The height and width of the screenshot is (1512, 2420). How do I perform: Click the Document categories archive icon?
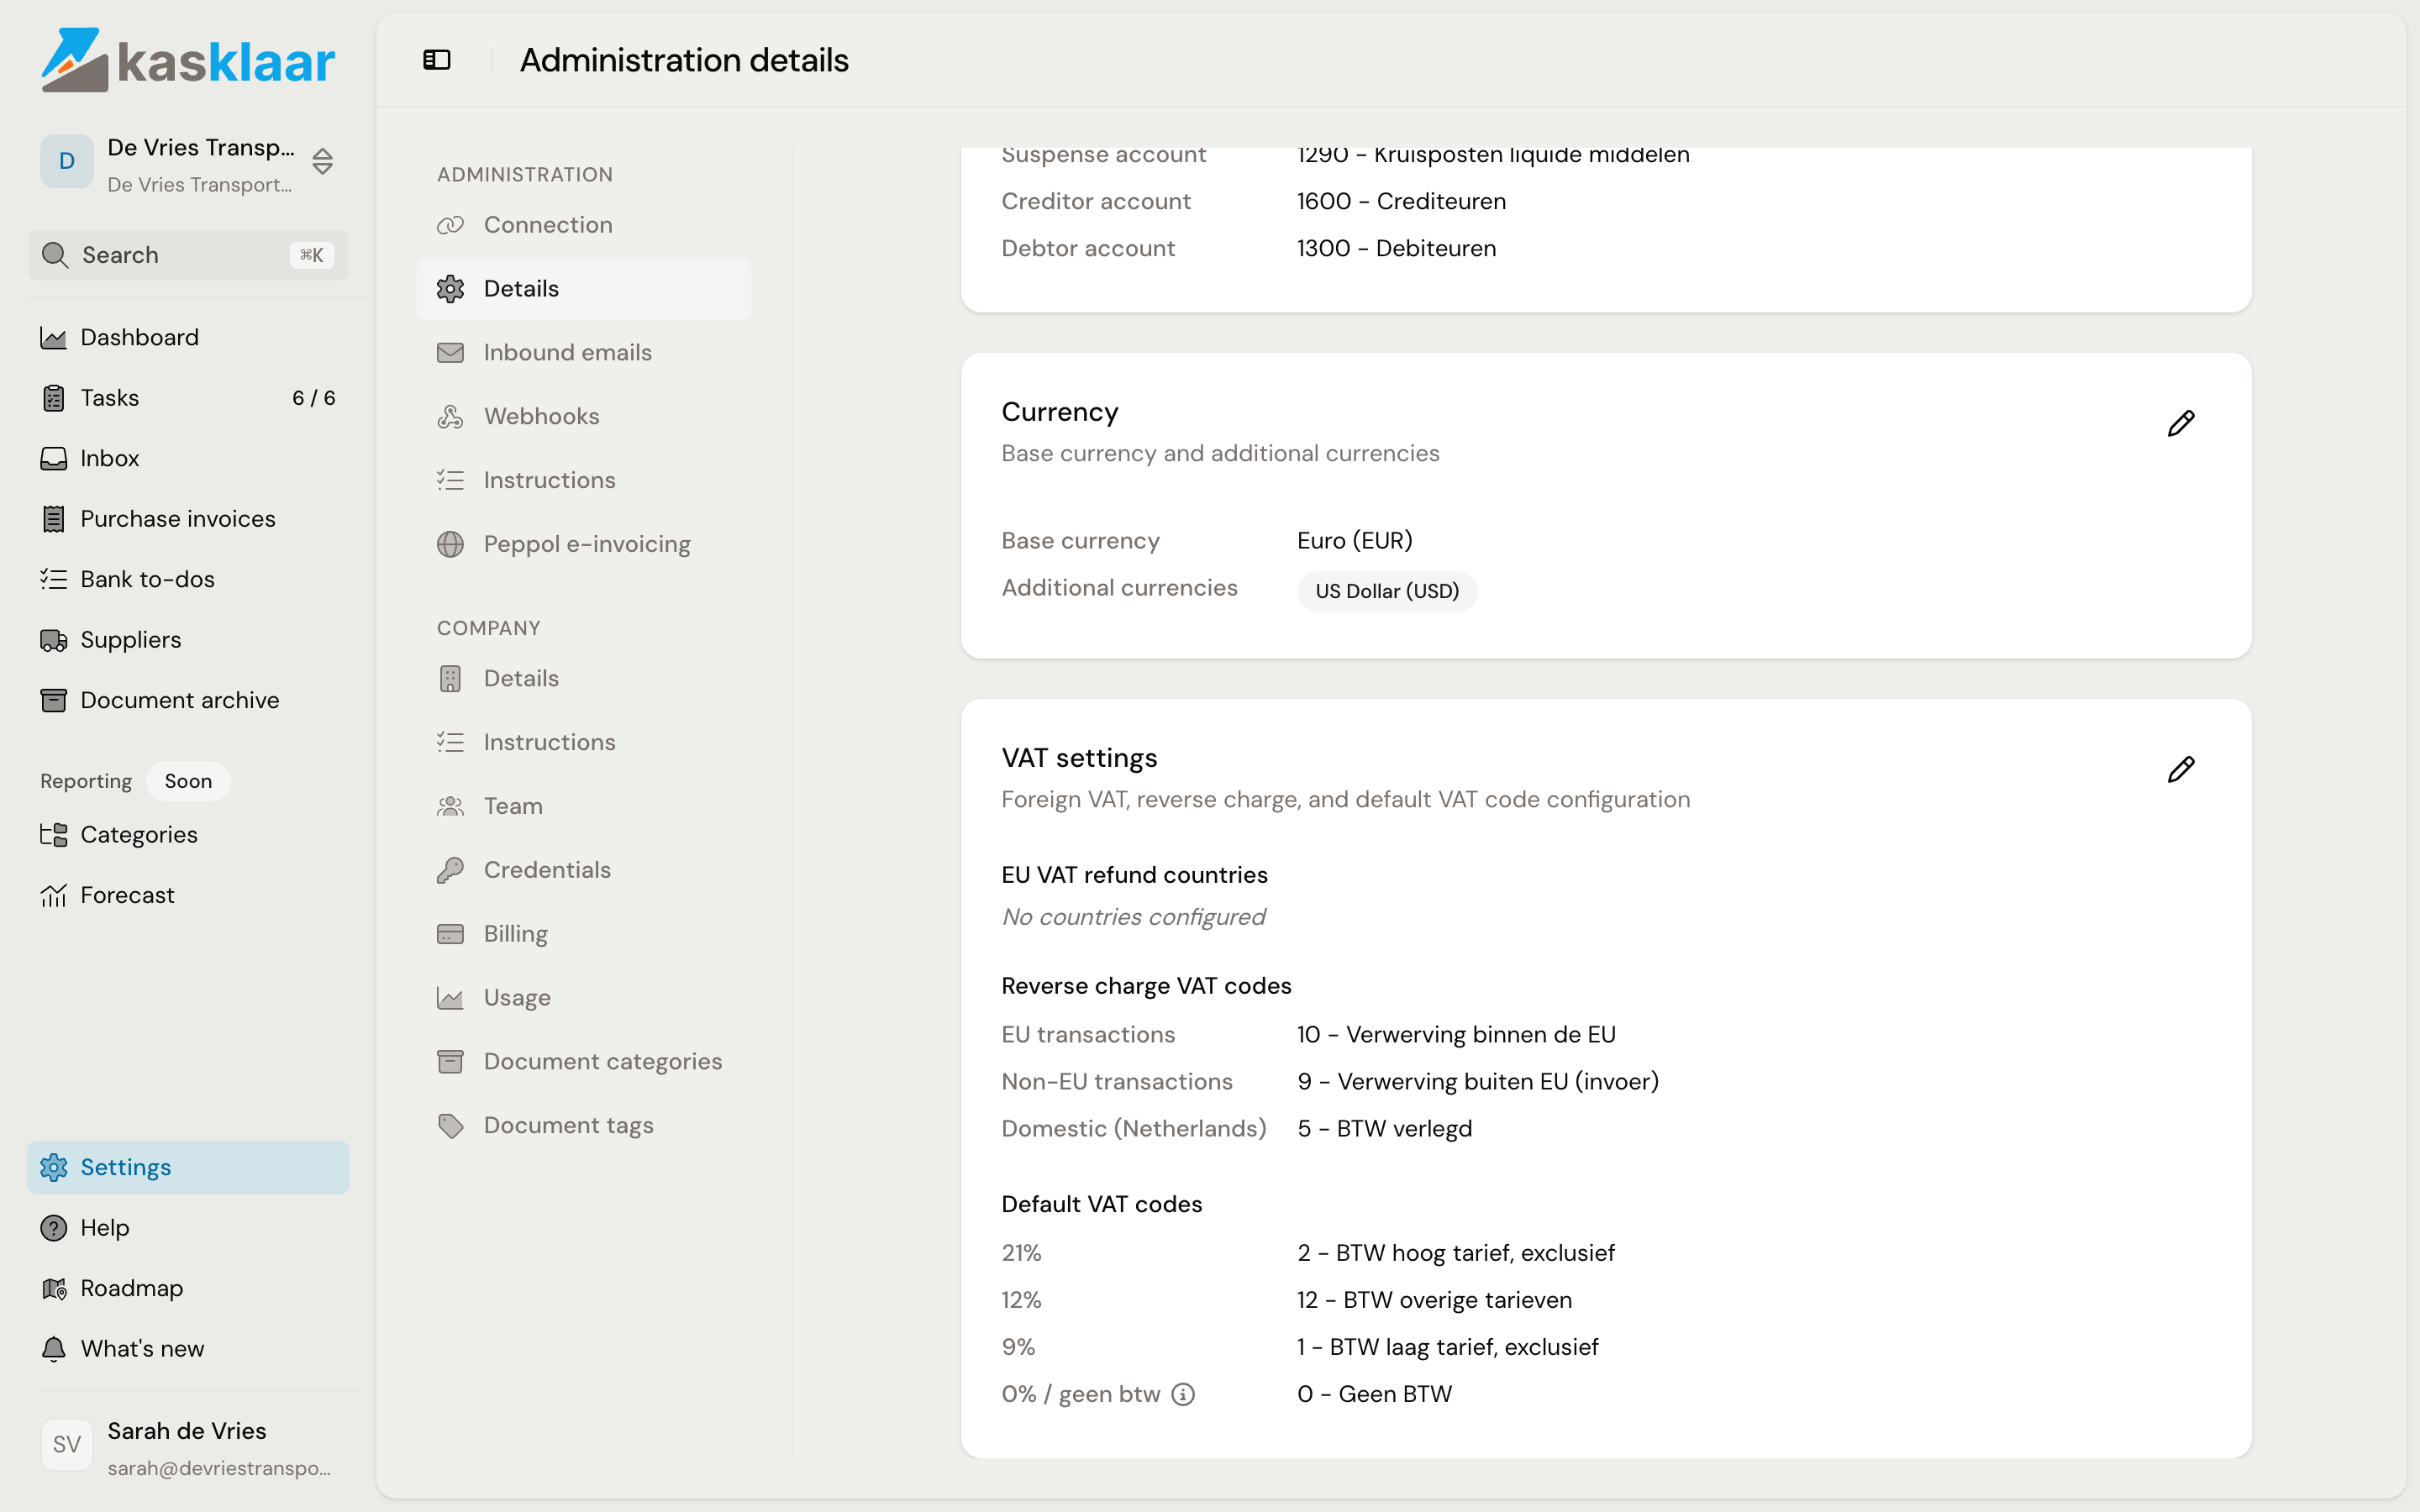pos(450,1062)
